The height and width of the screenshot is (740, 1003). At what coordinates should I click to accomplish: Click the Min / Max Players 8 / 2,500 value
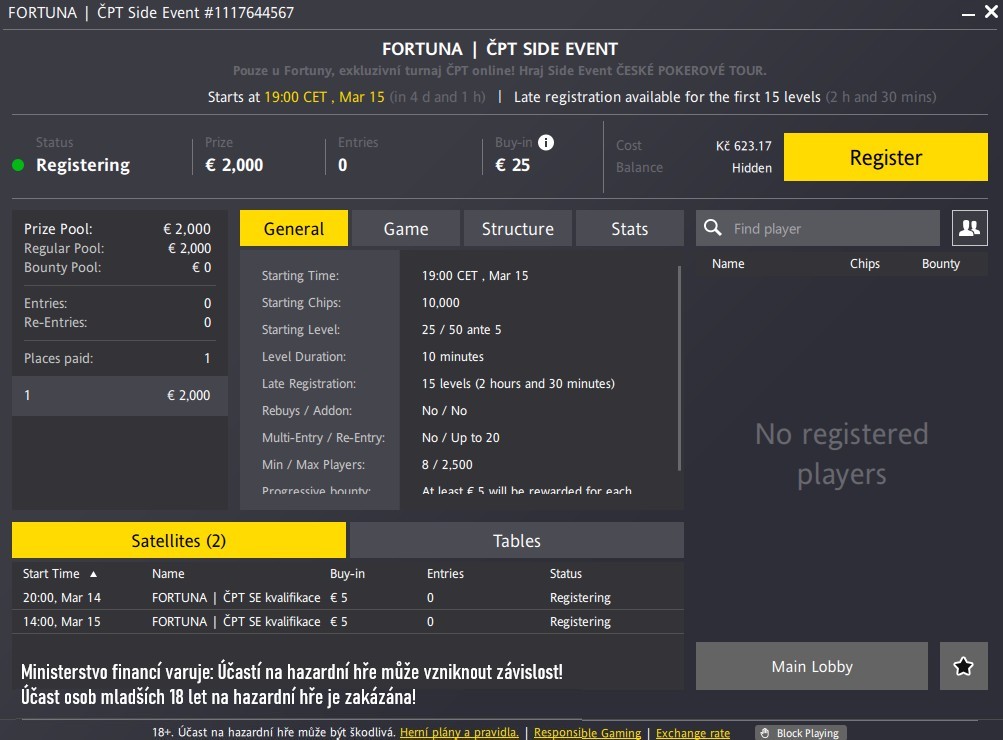446,465
